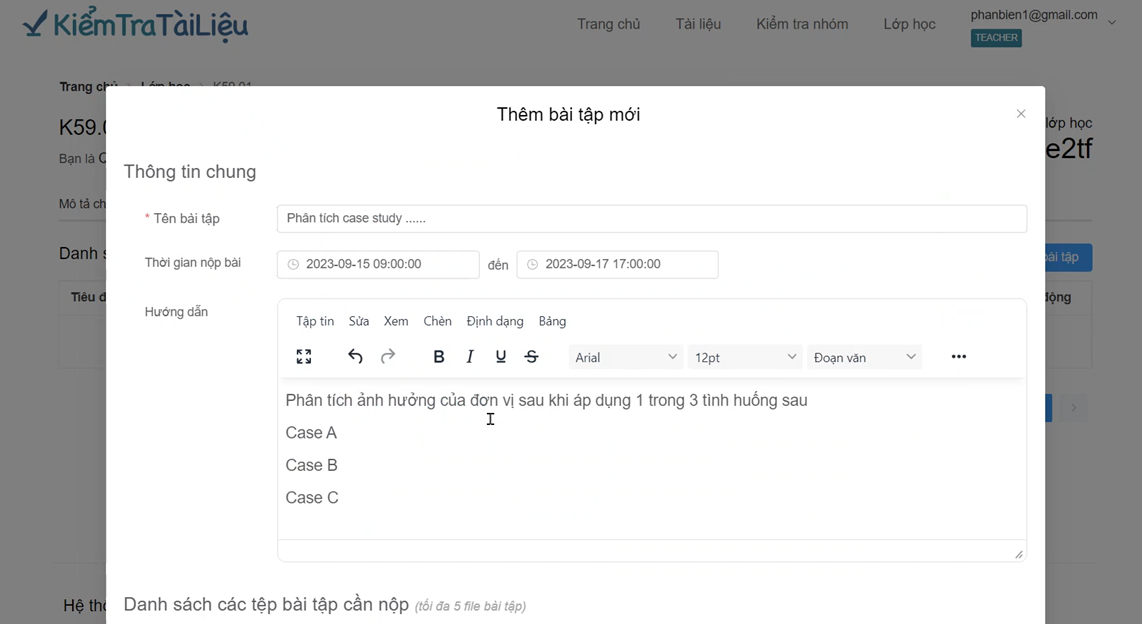
Task: Open the Arial font family dropdown
Action: tap(626, 358)
